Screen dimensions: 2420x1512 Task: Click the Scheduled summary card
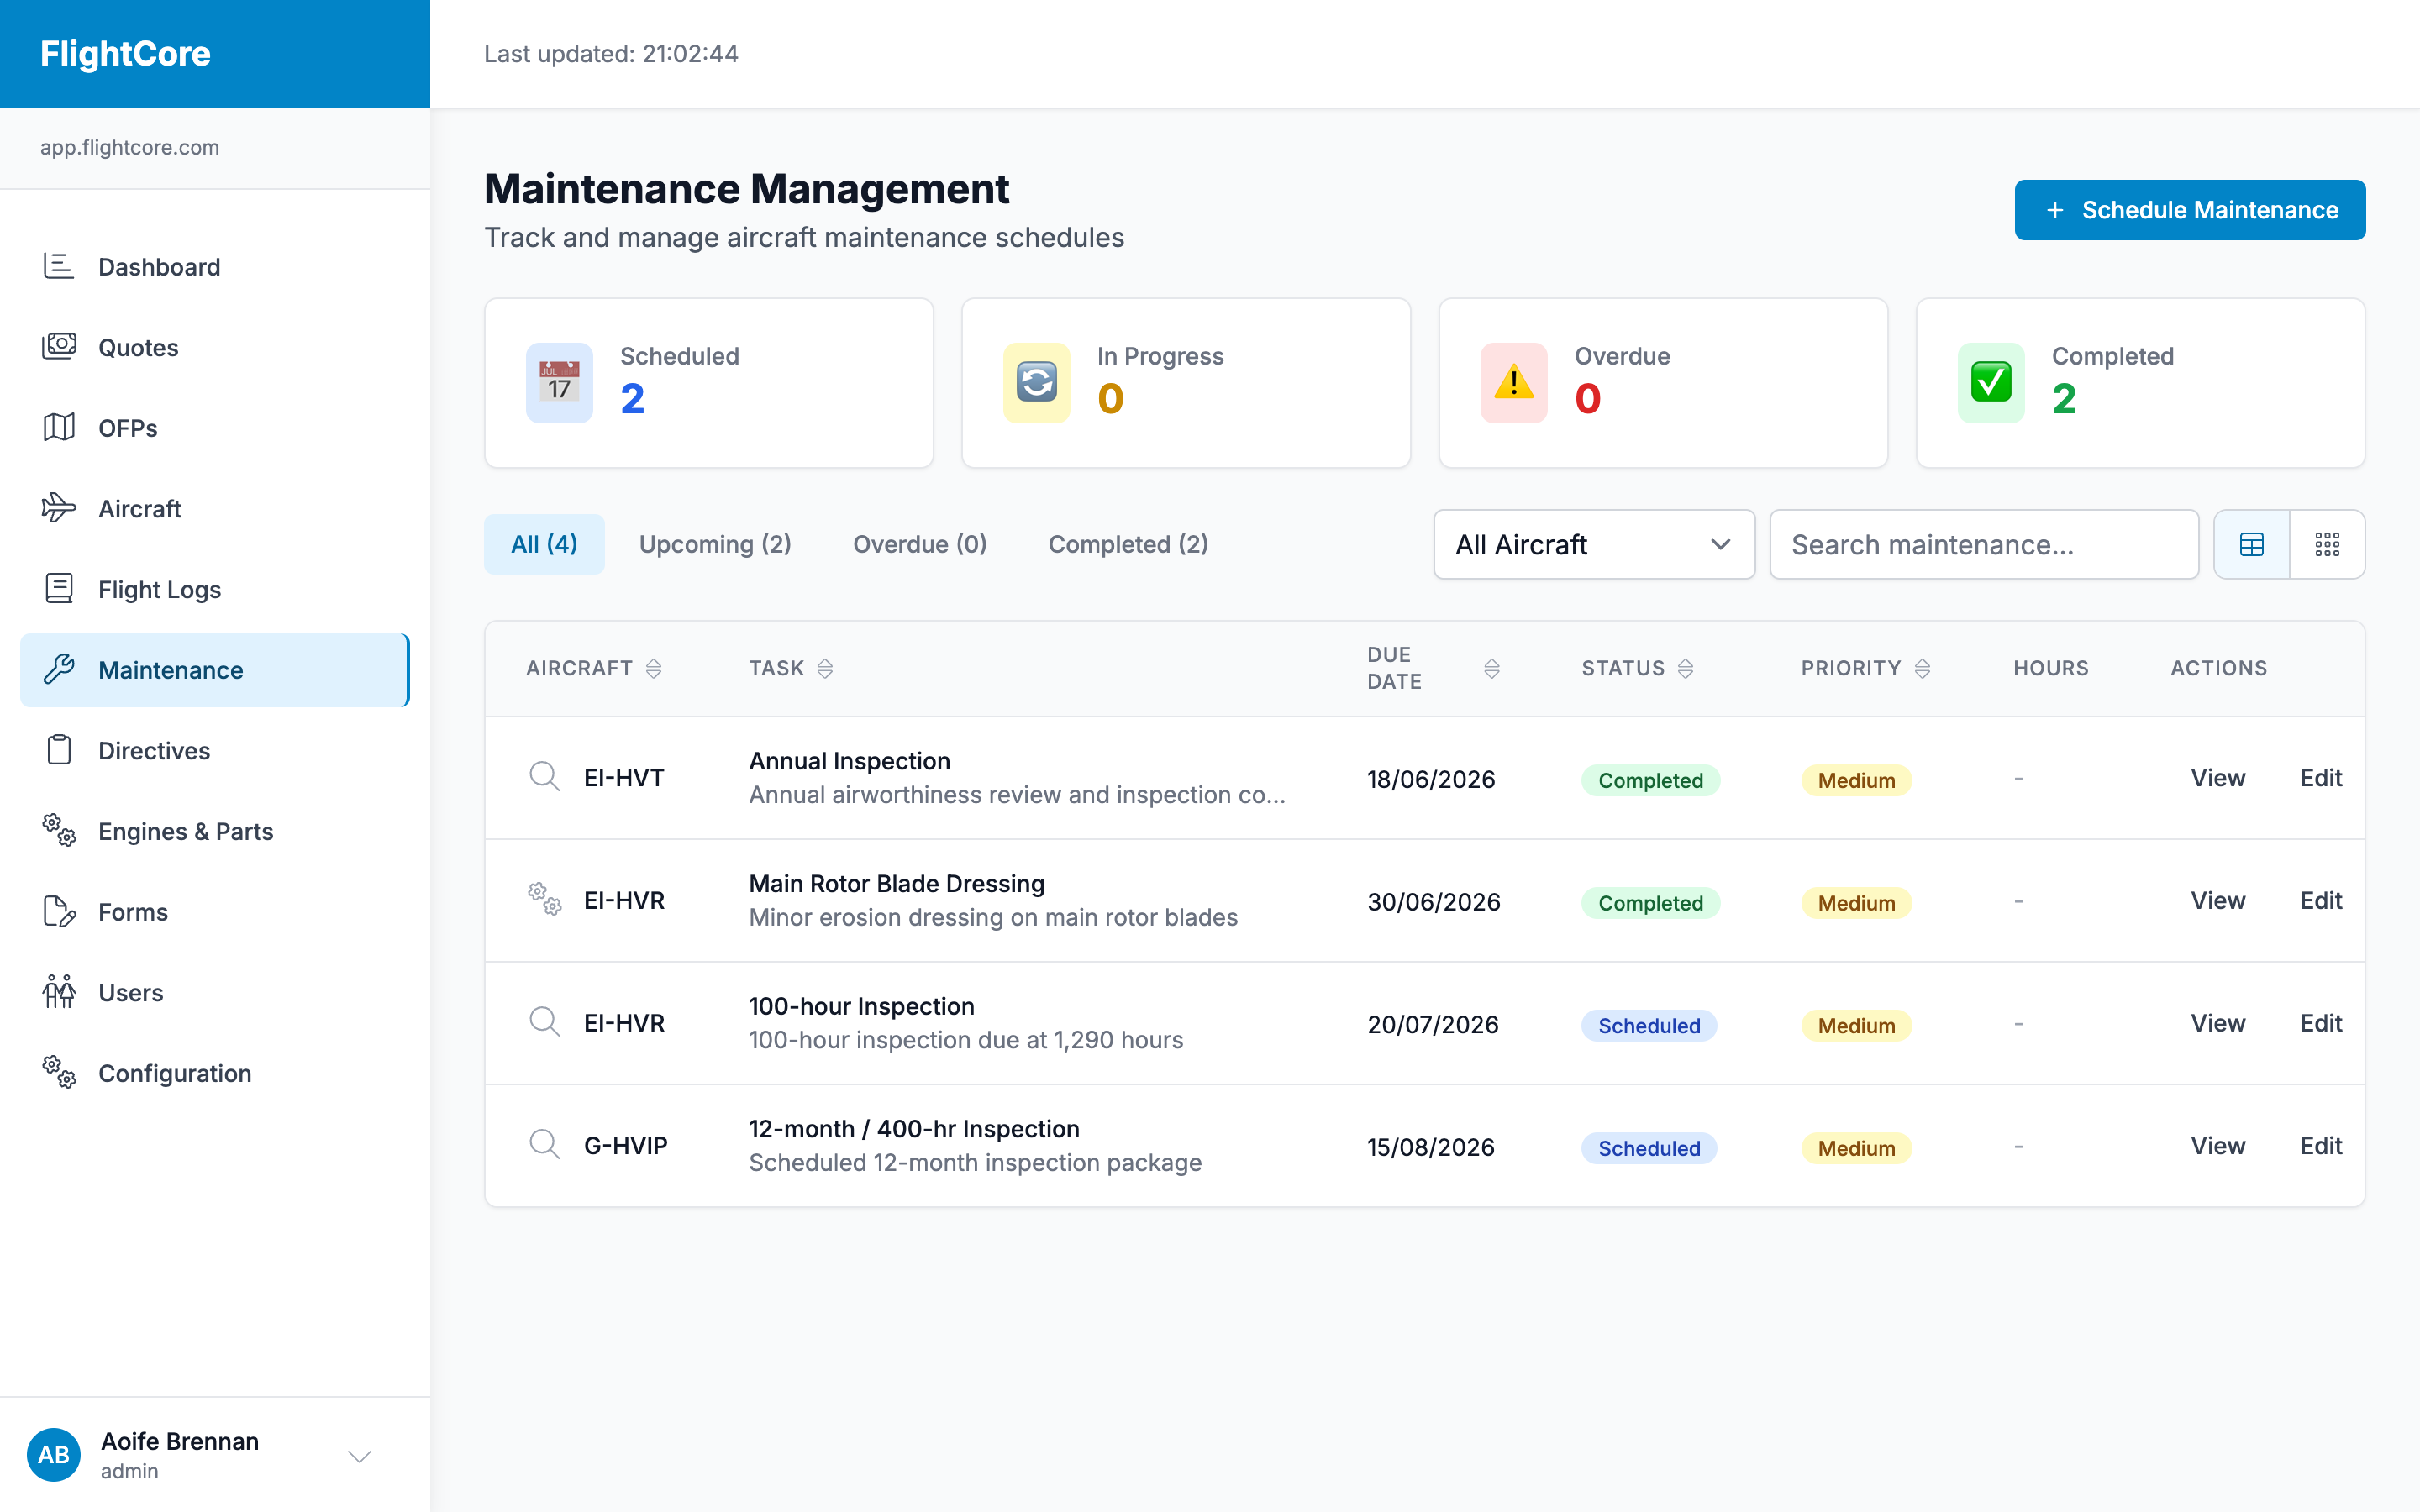click(709, 383)
